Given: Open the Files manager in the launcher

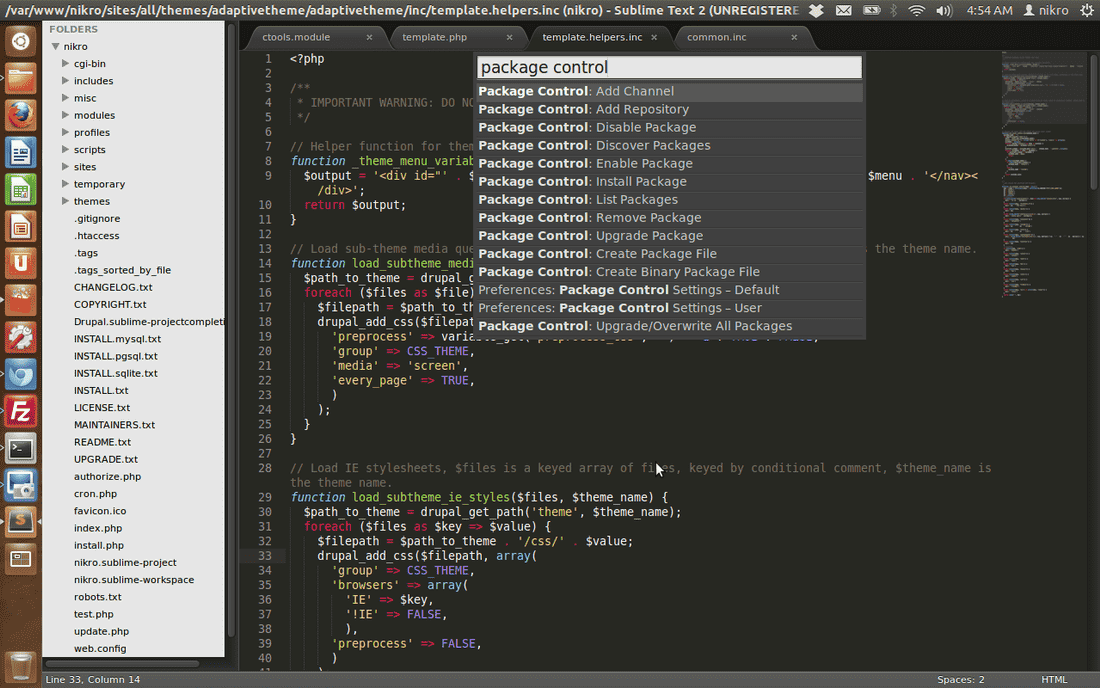Looking at the screenshot, I should pos(20,79).
